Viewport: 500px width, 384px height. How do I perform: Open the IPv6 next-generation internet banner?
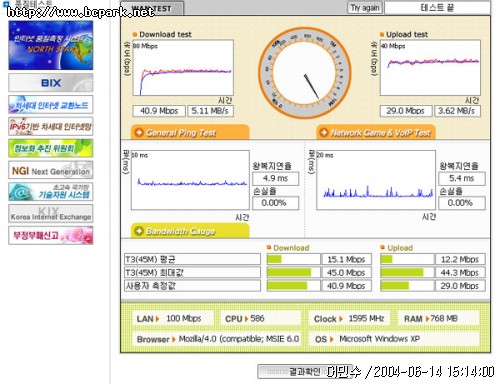pos(51,126)
